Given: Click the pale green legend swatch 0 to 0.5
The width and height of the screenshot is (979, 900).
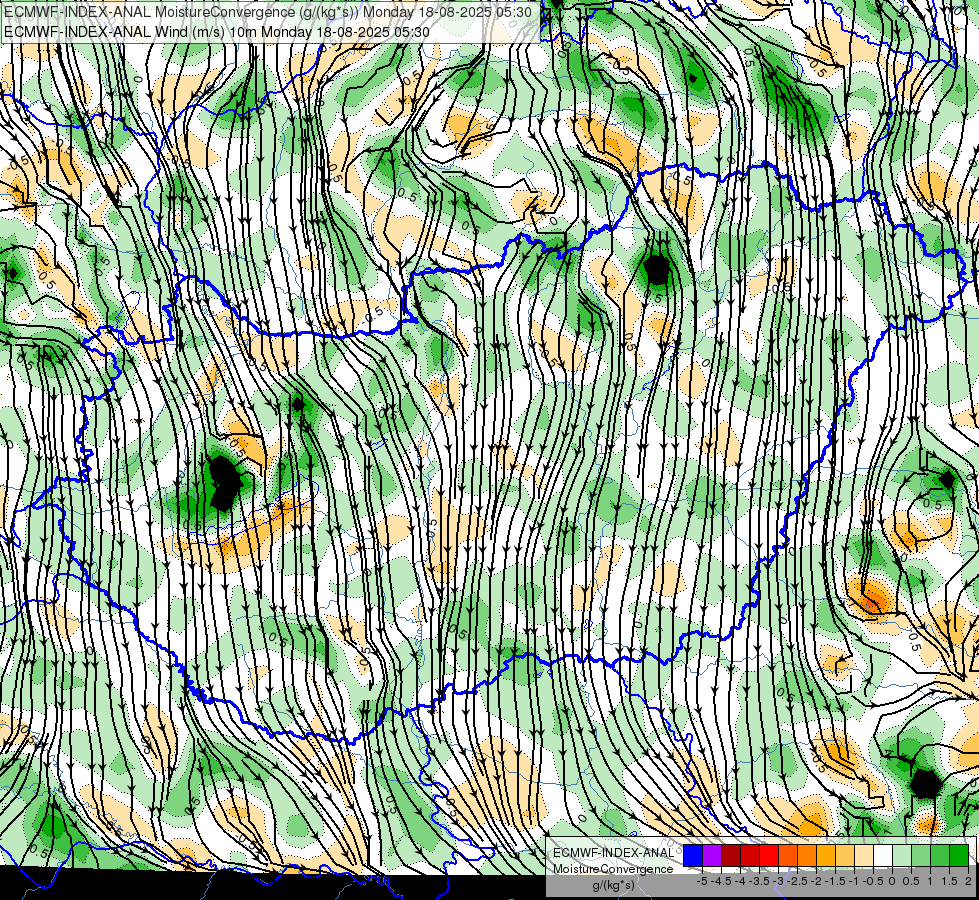Looking at the screenshot, I should tap(902, 855).
